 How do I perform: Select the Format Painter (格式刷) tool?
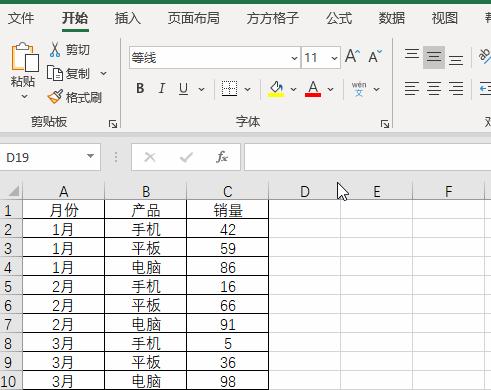click(55, 97)
